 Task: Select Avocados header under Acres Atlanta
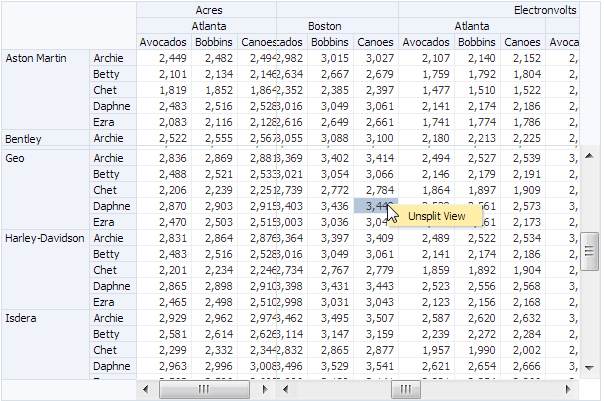(164, 42)
